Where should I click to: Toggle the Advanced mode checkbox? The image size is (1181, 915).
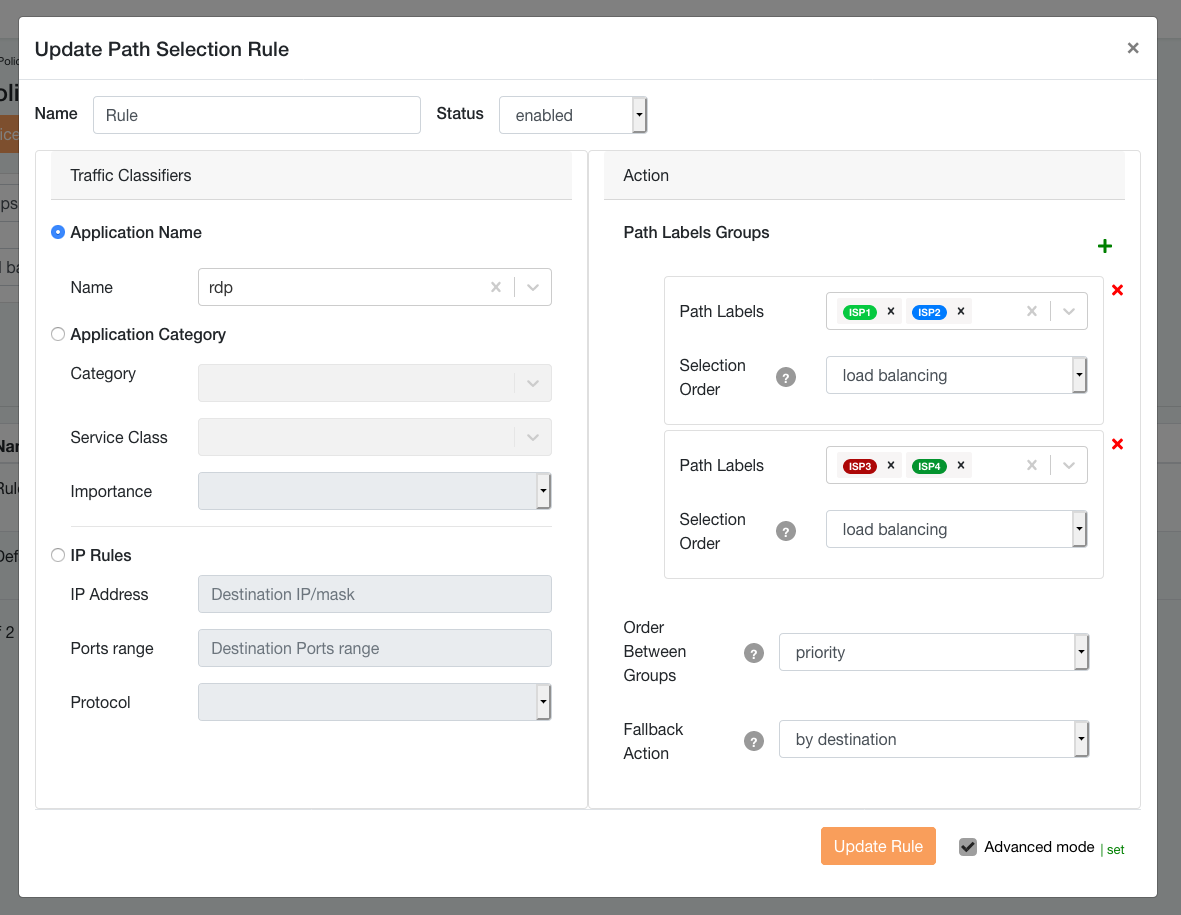[967, 847]
